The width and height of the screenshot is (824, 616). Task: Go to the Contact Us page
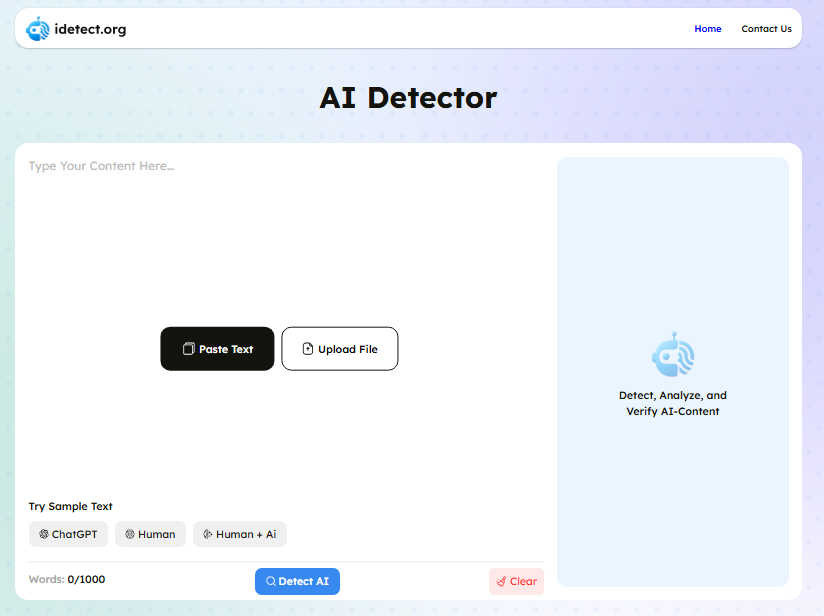[766, 29]
